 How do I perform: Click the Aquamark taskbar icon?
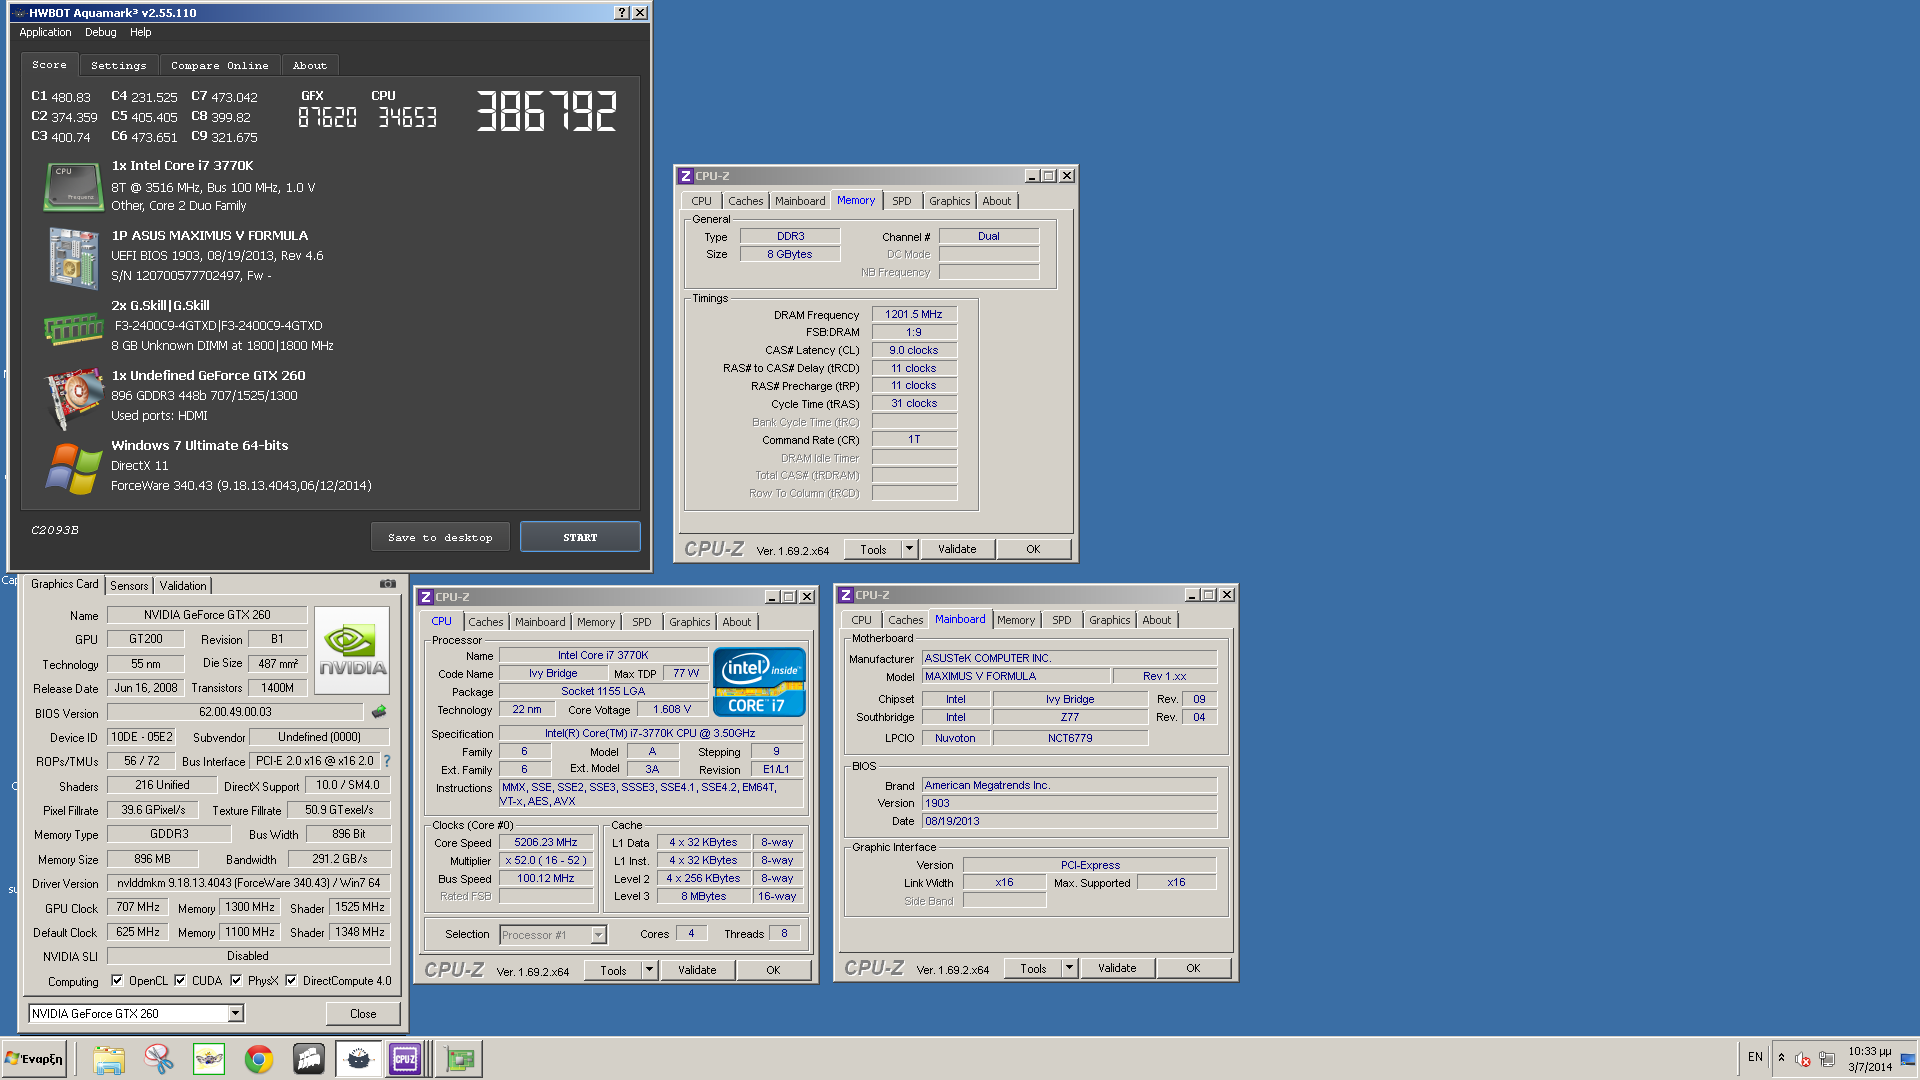click(358, 1059)
